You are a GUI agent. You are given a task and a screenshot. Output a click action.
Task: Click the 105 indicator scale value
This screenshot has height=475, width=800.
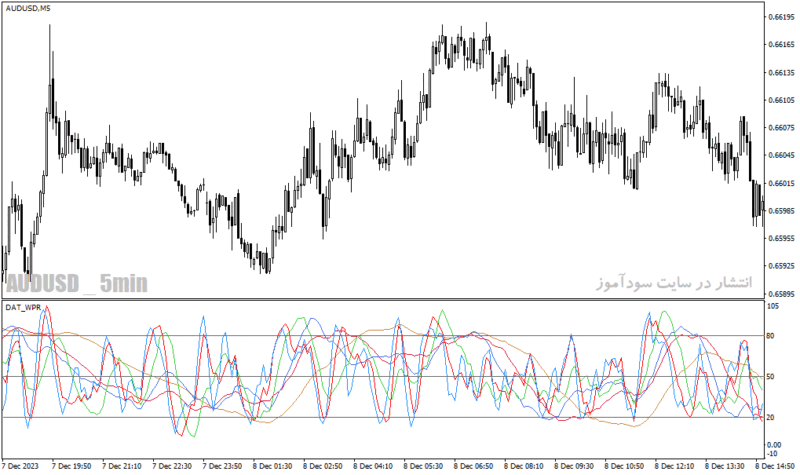coord(773,306)
